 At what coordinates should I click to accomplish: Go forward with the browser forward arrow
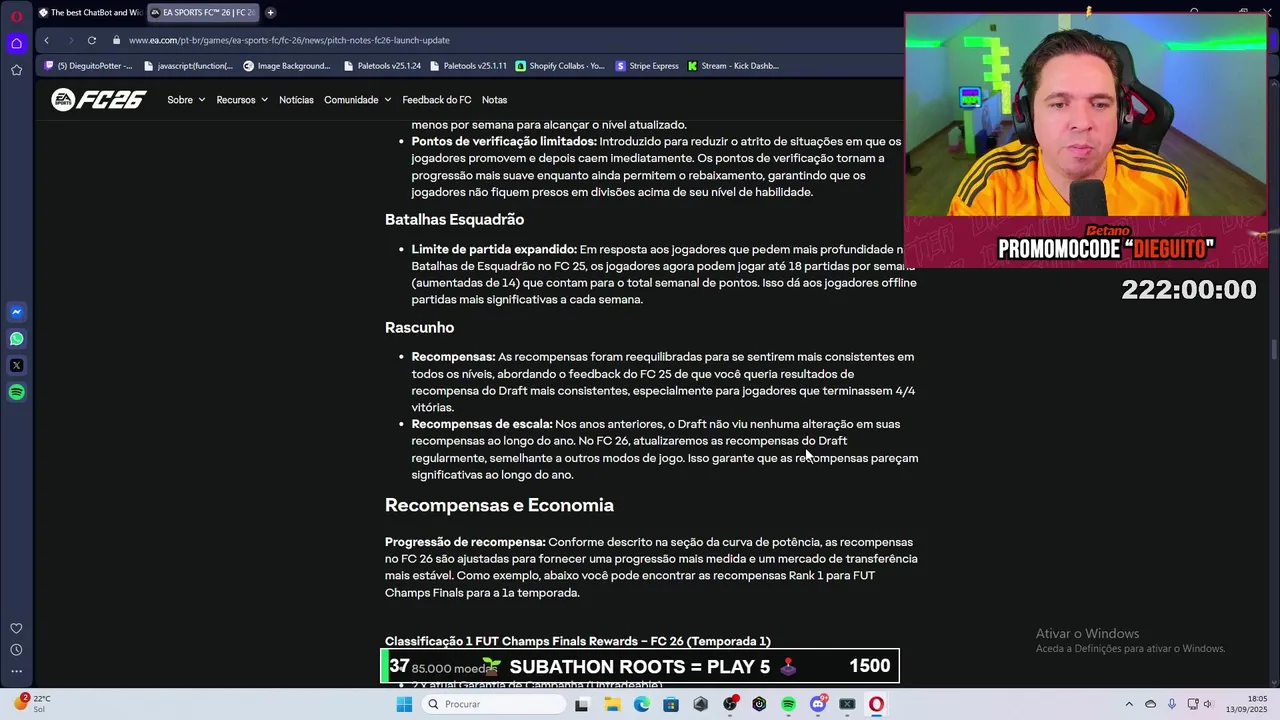(x=70, y=40)
